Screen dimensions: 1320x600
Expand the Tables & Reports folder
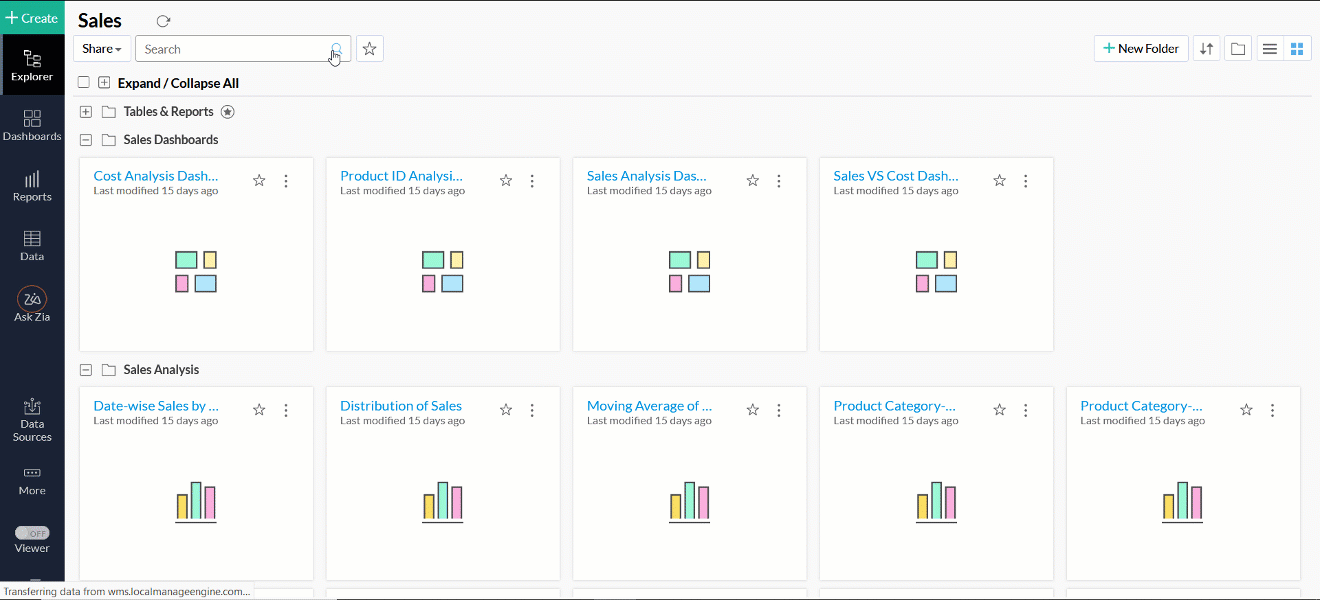86,112
